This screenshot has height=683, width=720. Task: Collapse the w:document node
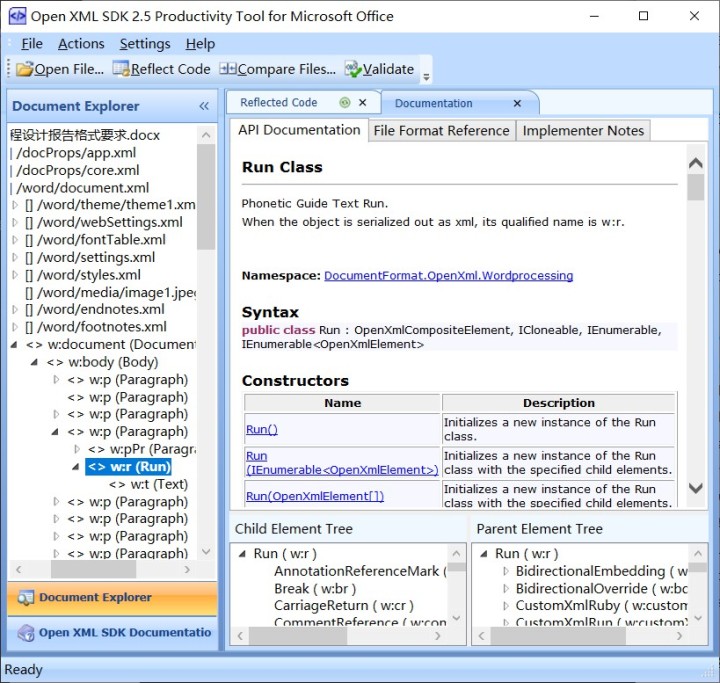point(14,344)
